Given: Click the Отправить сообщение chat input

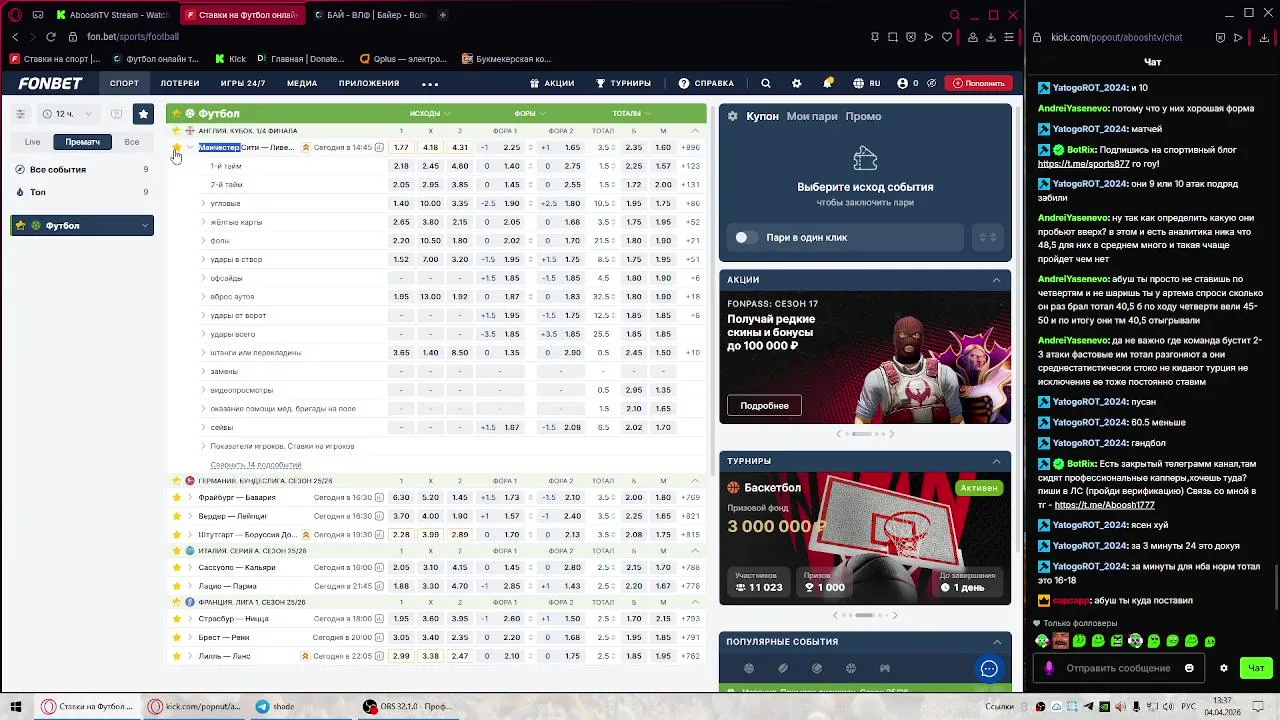Looking at the screenshot, I should click(x=1118, y=668).
